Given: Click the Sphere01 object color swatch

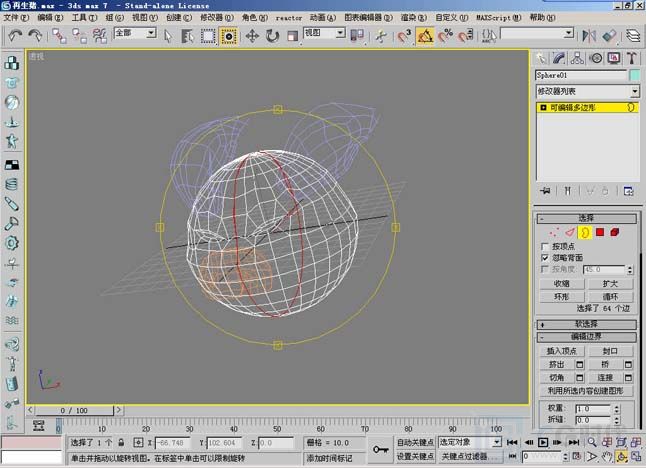Looking at the screenshot, I should coord(635,75).
